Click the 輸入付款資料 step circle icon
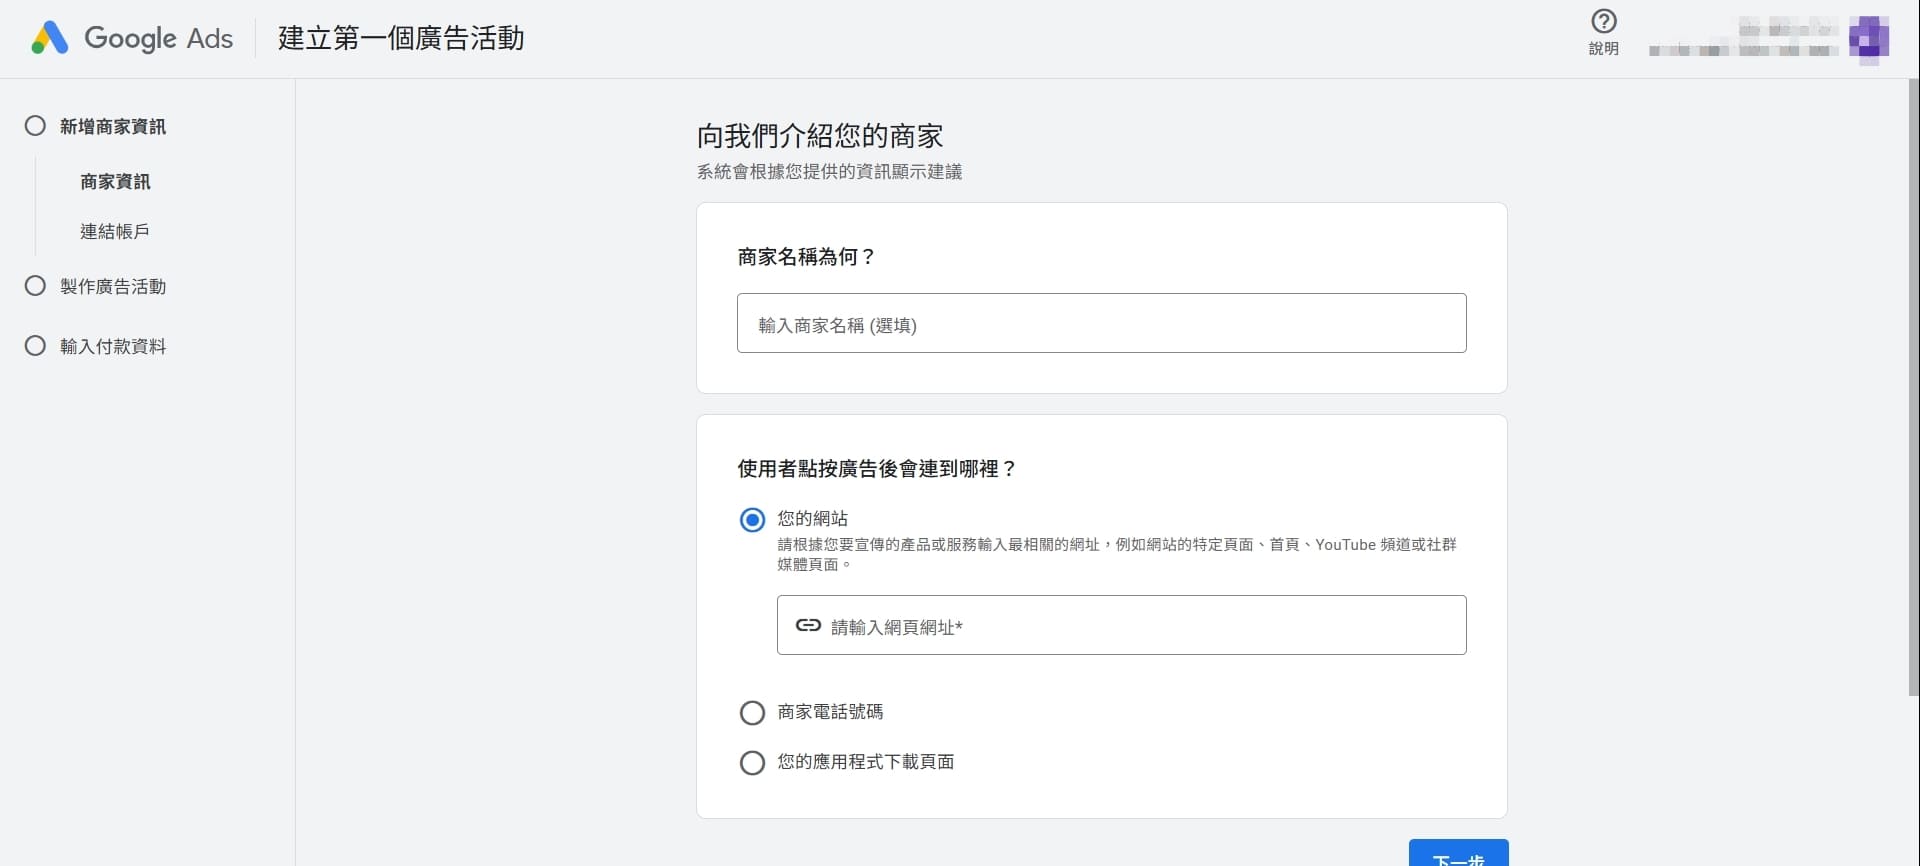Image resolution: width=1920 pixels, height=866 pixels. coord(35,346)
